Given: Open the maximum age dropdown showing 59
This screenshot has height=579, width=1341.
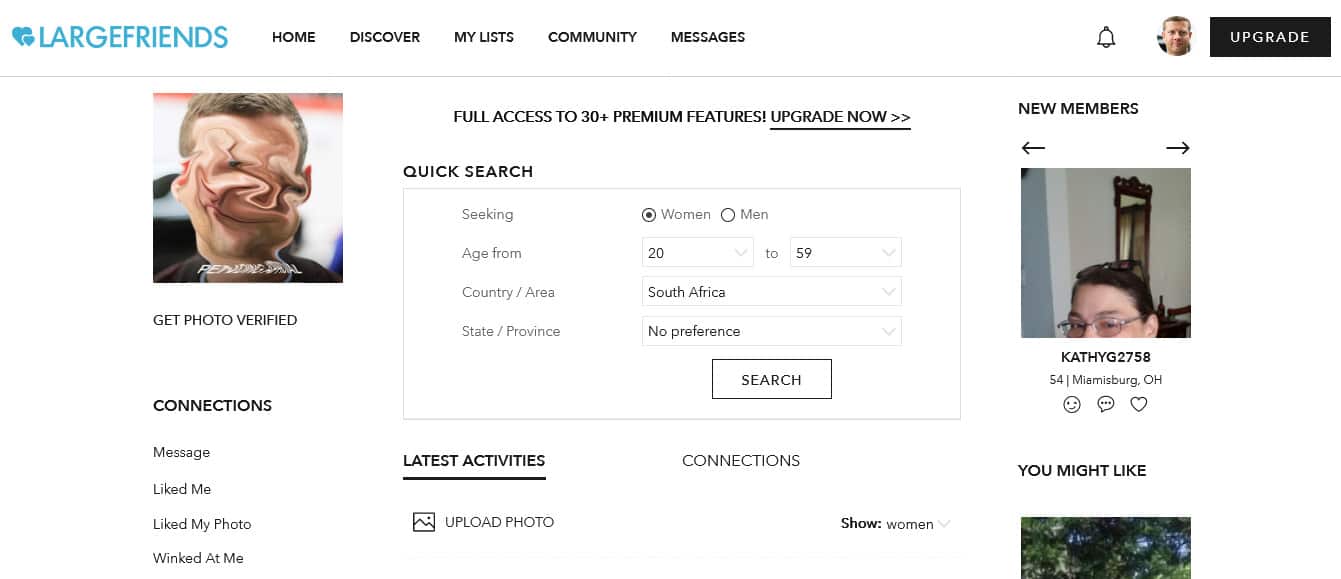Looking at the screenshot, I should point(846,253).
